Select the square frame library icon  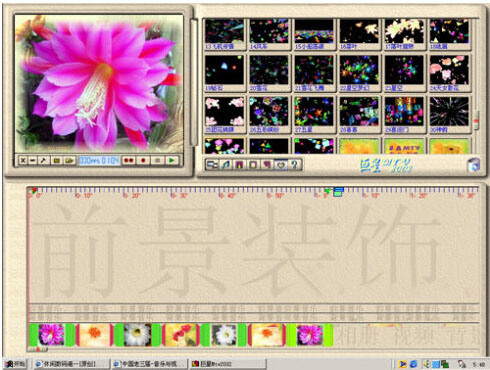tap(253, 164)
